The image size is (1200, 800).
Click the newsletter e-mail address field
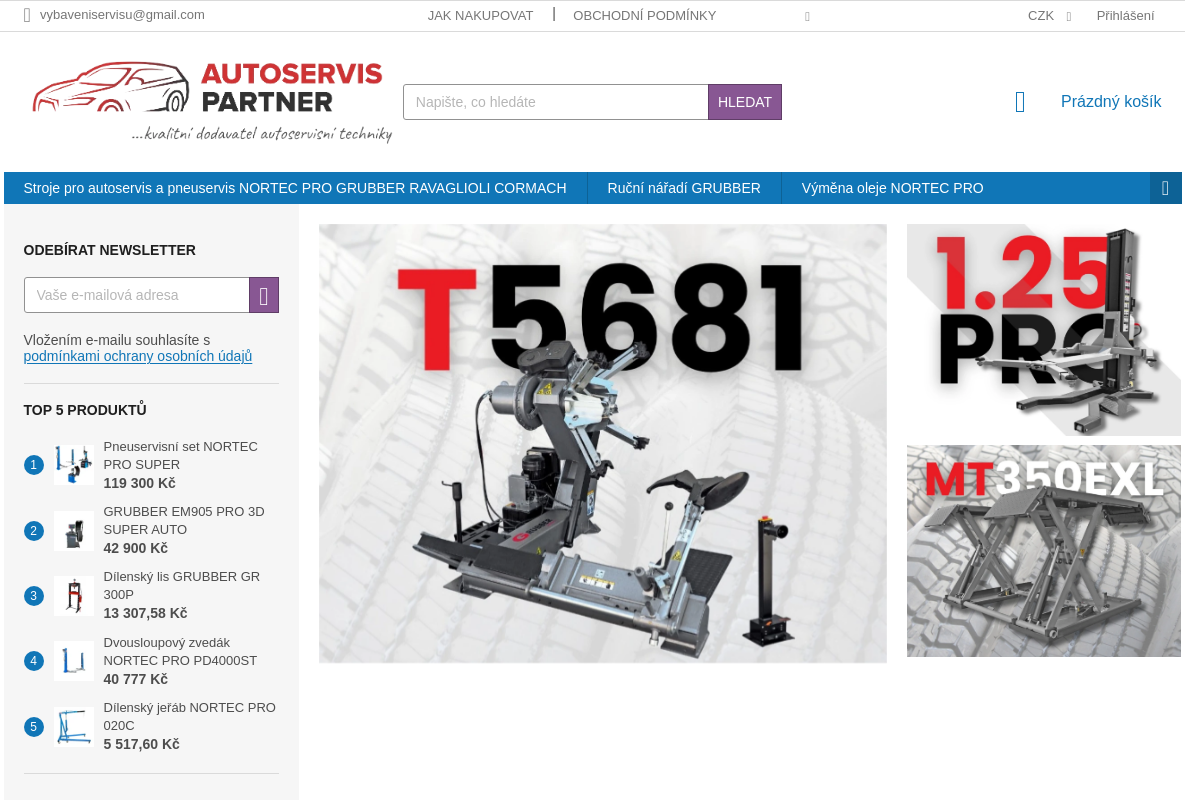pyautogui.click(x=137, y=295)
